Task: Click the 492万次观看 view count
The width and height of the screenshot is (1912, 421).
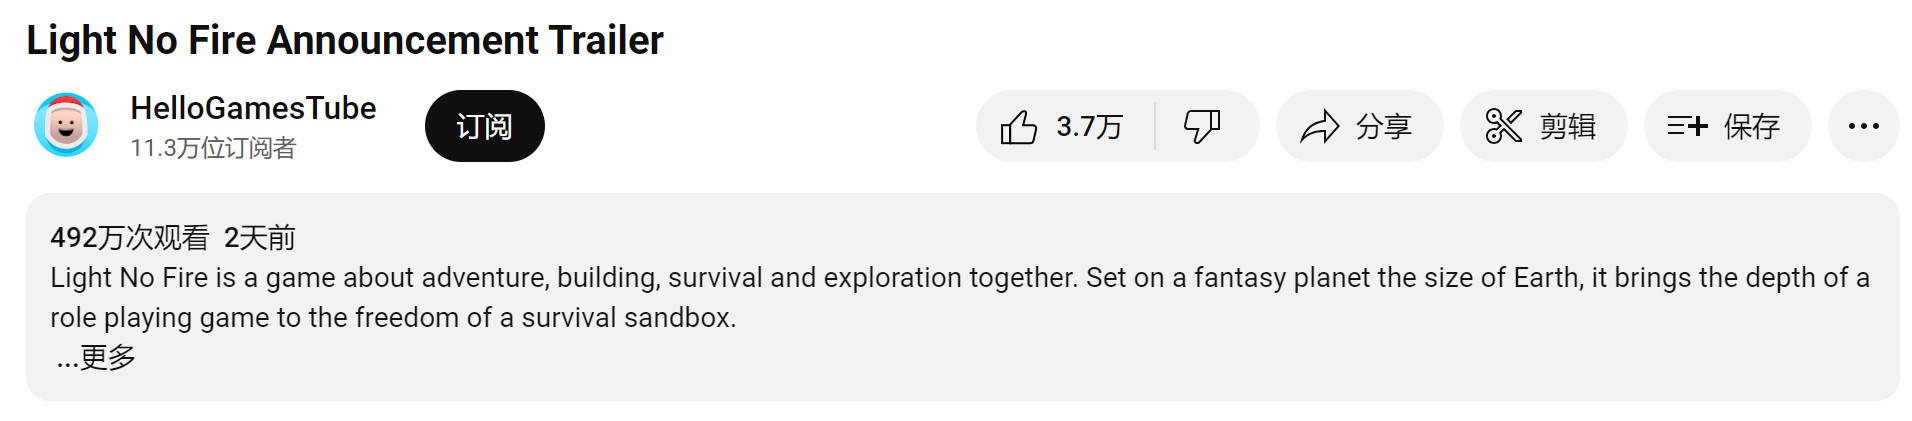Action: (129, 238)
